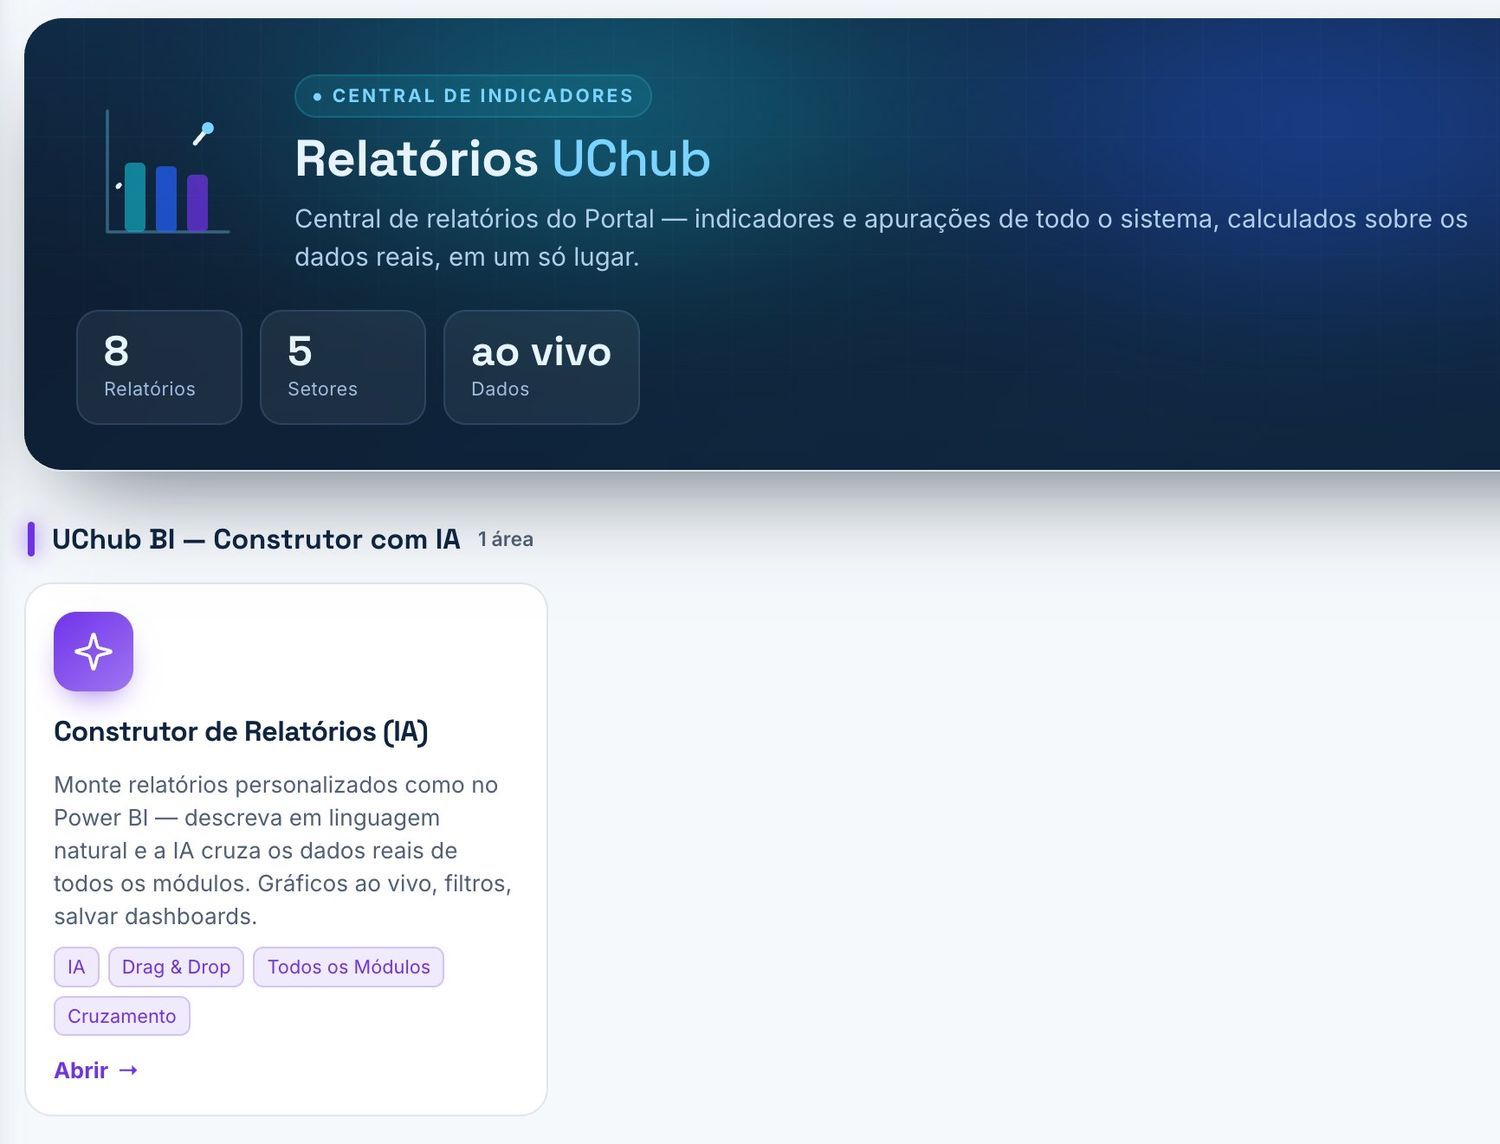Click the Central de relatórios do Portal subtitle
Screen dimensions: 1500x1144
click(881, 238)
